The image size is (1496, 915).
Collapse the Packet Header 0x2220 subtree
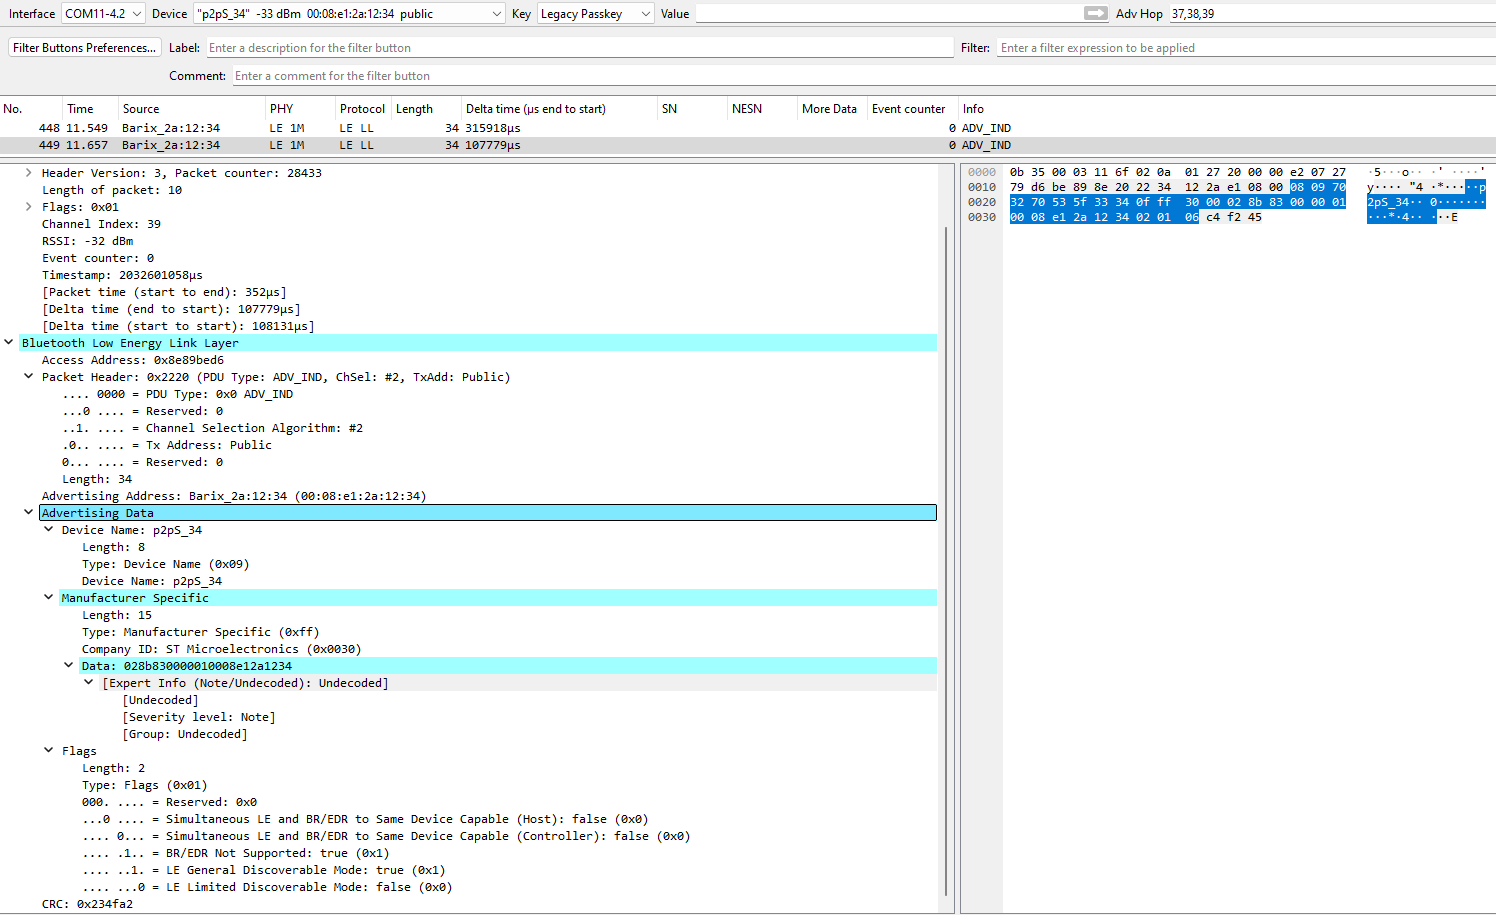[x=28, y=376]
